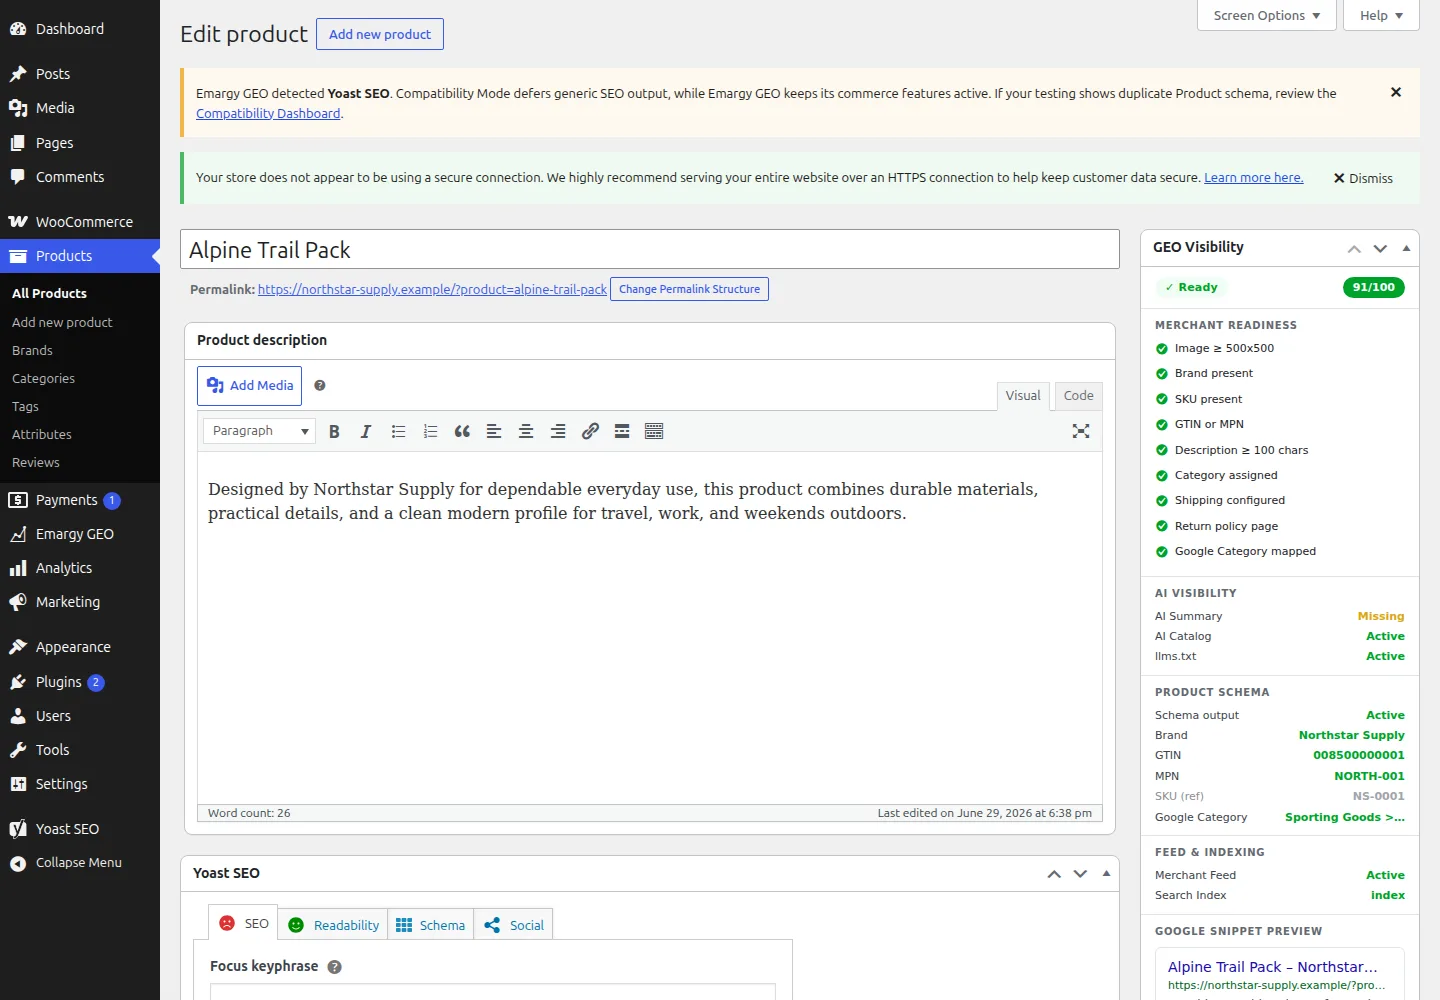Insert a bulleted list
Viewport: 1440px width, 1000px height.
[x=398, y=431]
